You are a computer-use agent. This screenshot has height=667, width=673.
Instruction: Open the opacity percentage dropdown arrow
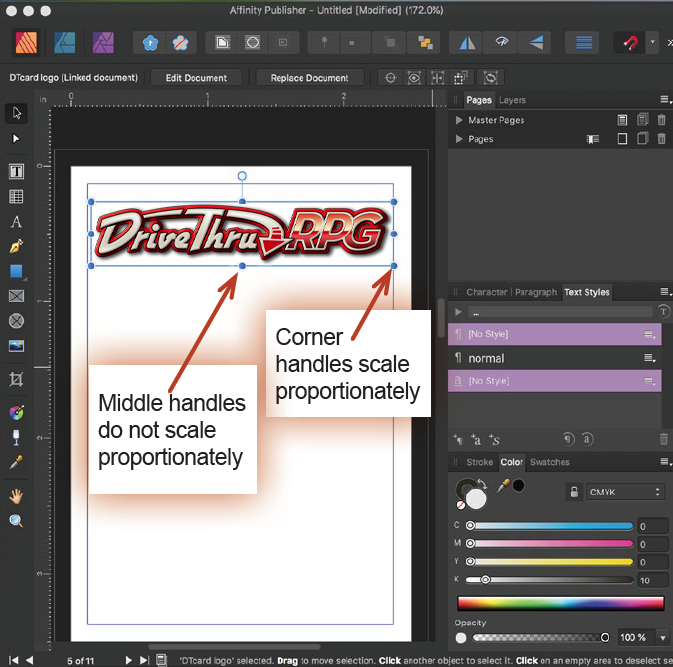pos(662,638)
